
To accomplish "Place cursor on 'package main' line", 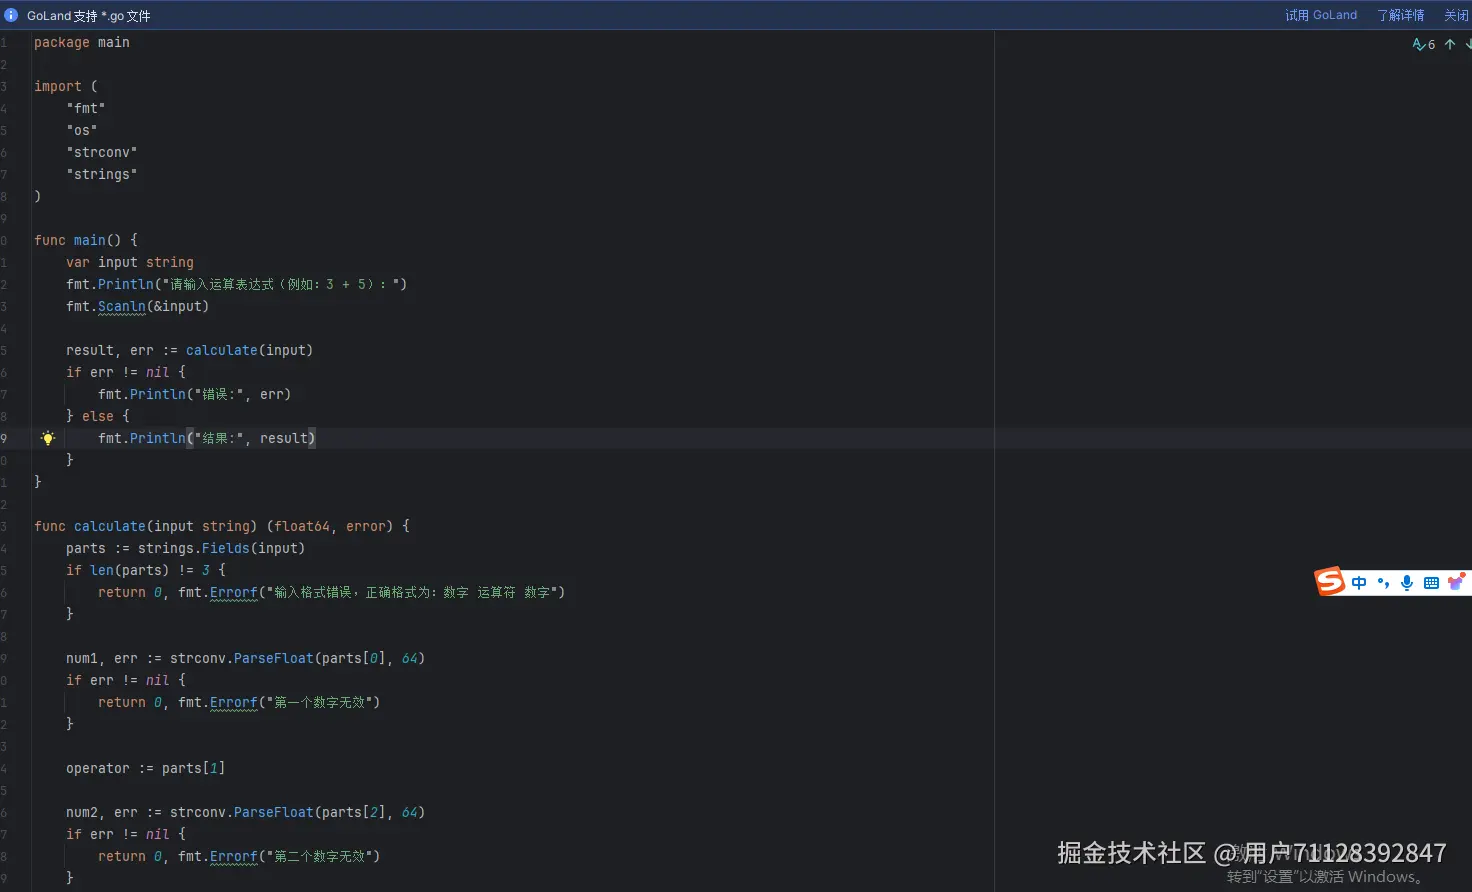I will [x=82, y=42].
